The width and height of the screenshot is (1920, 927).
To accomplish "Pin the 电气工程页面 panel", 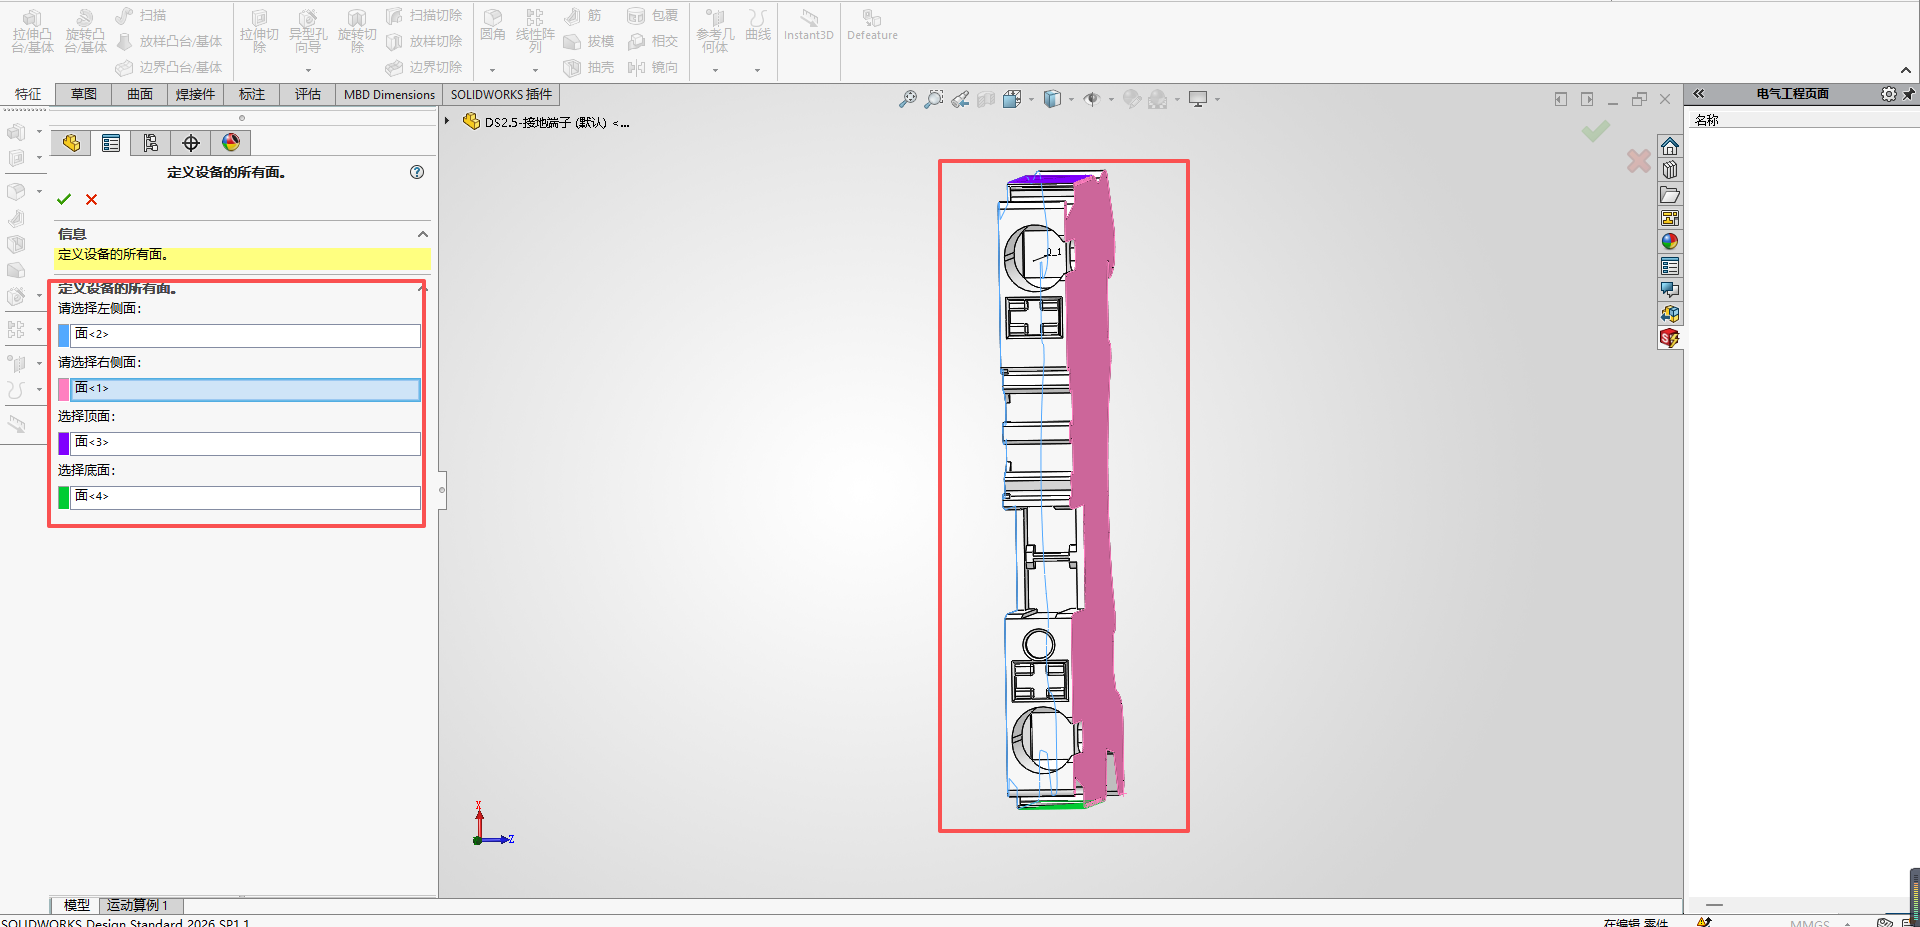I will coord(1909,94).
